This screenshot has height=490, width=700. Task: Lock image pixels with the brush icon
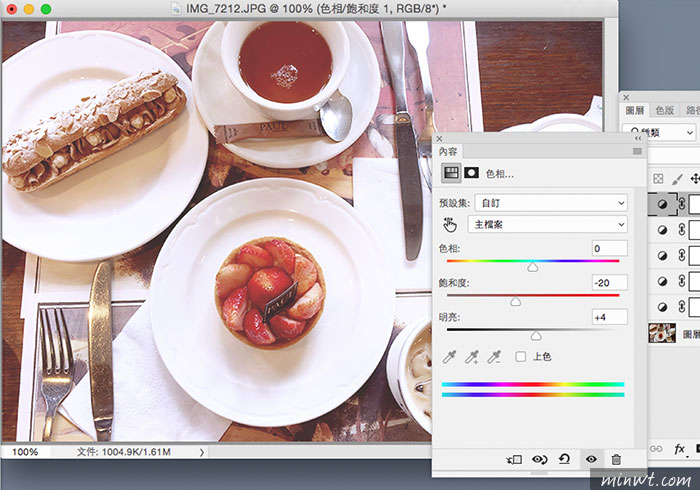(x=677, y=179)
